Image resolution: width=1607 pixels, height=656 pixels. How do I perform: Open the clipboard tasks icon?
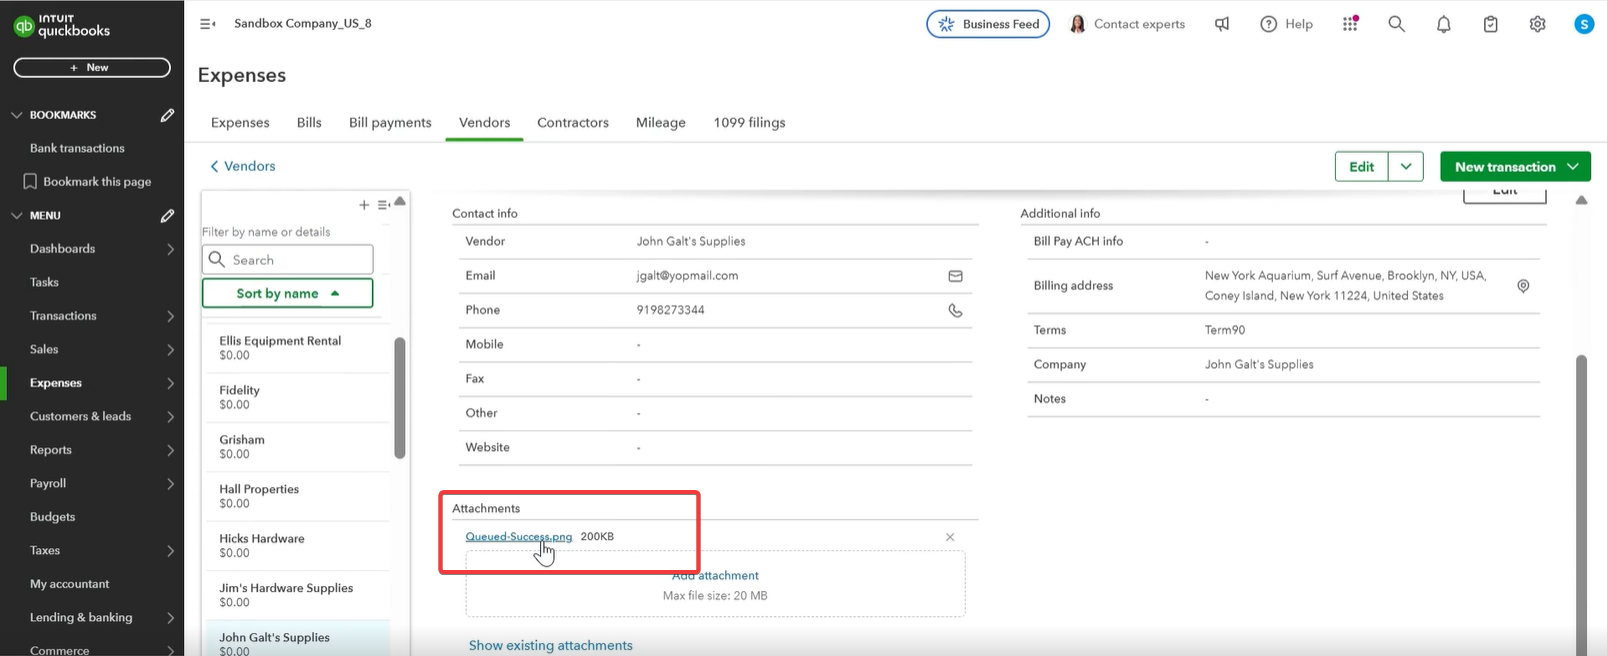[1491, 24]
